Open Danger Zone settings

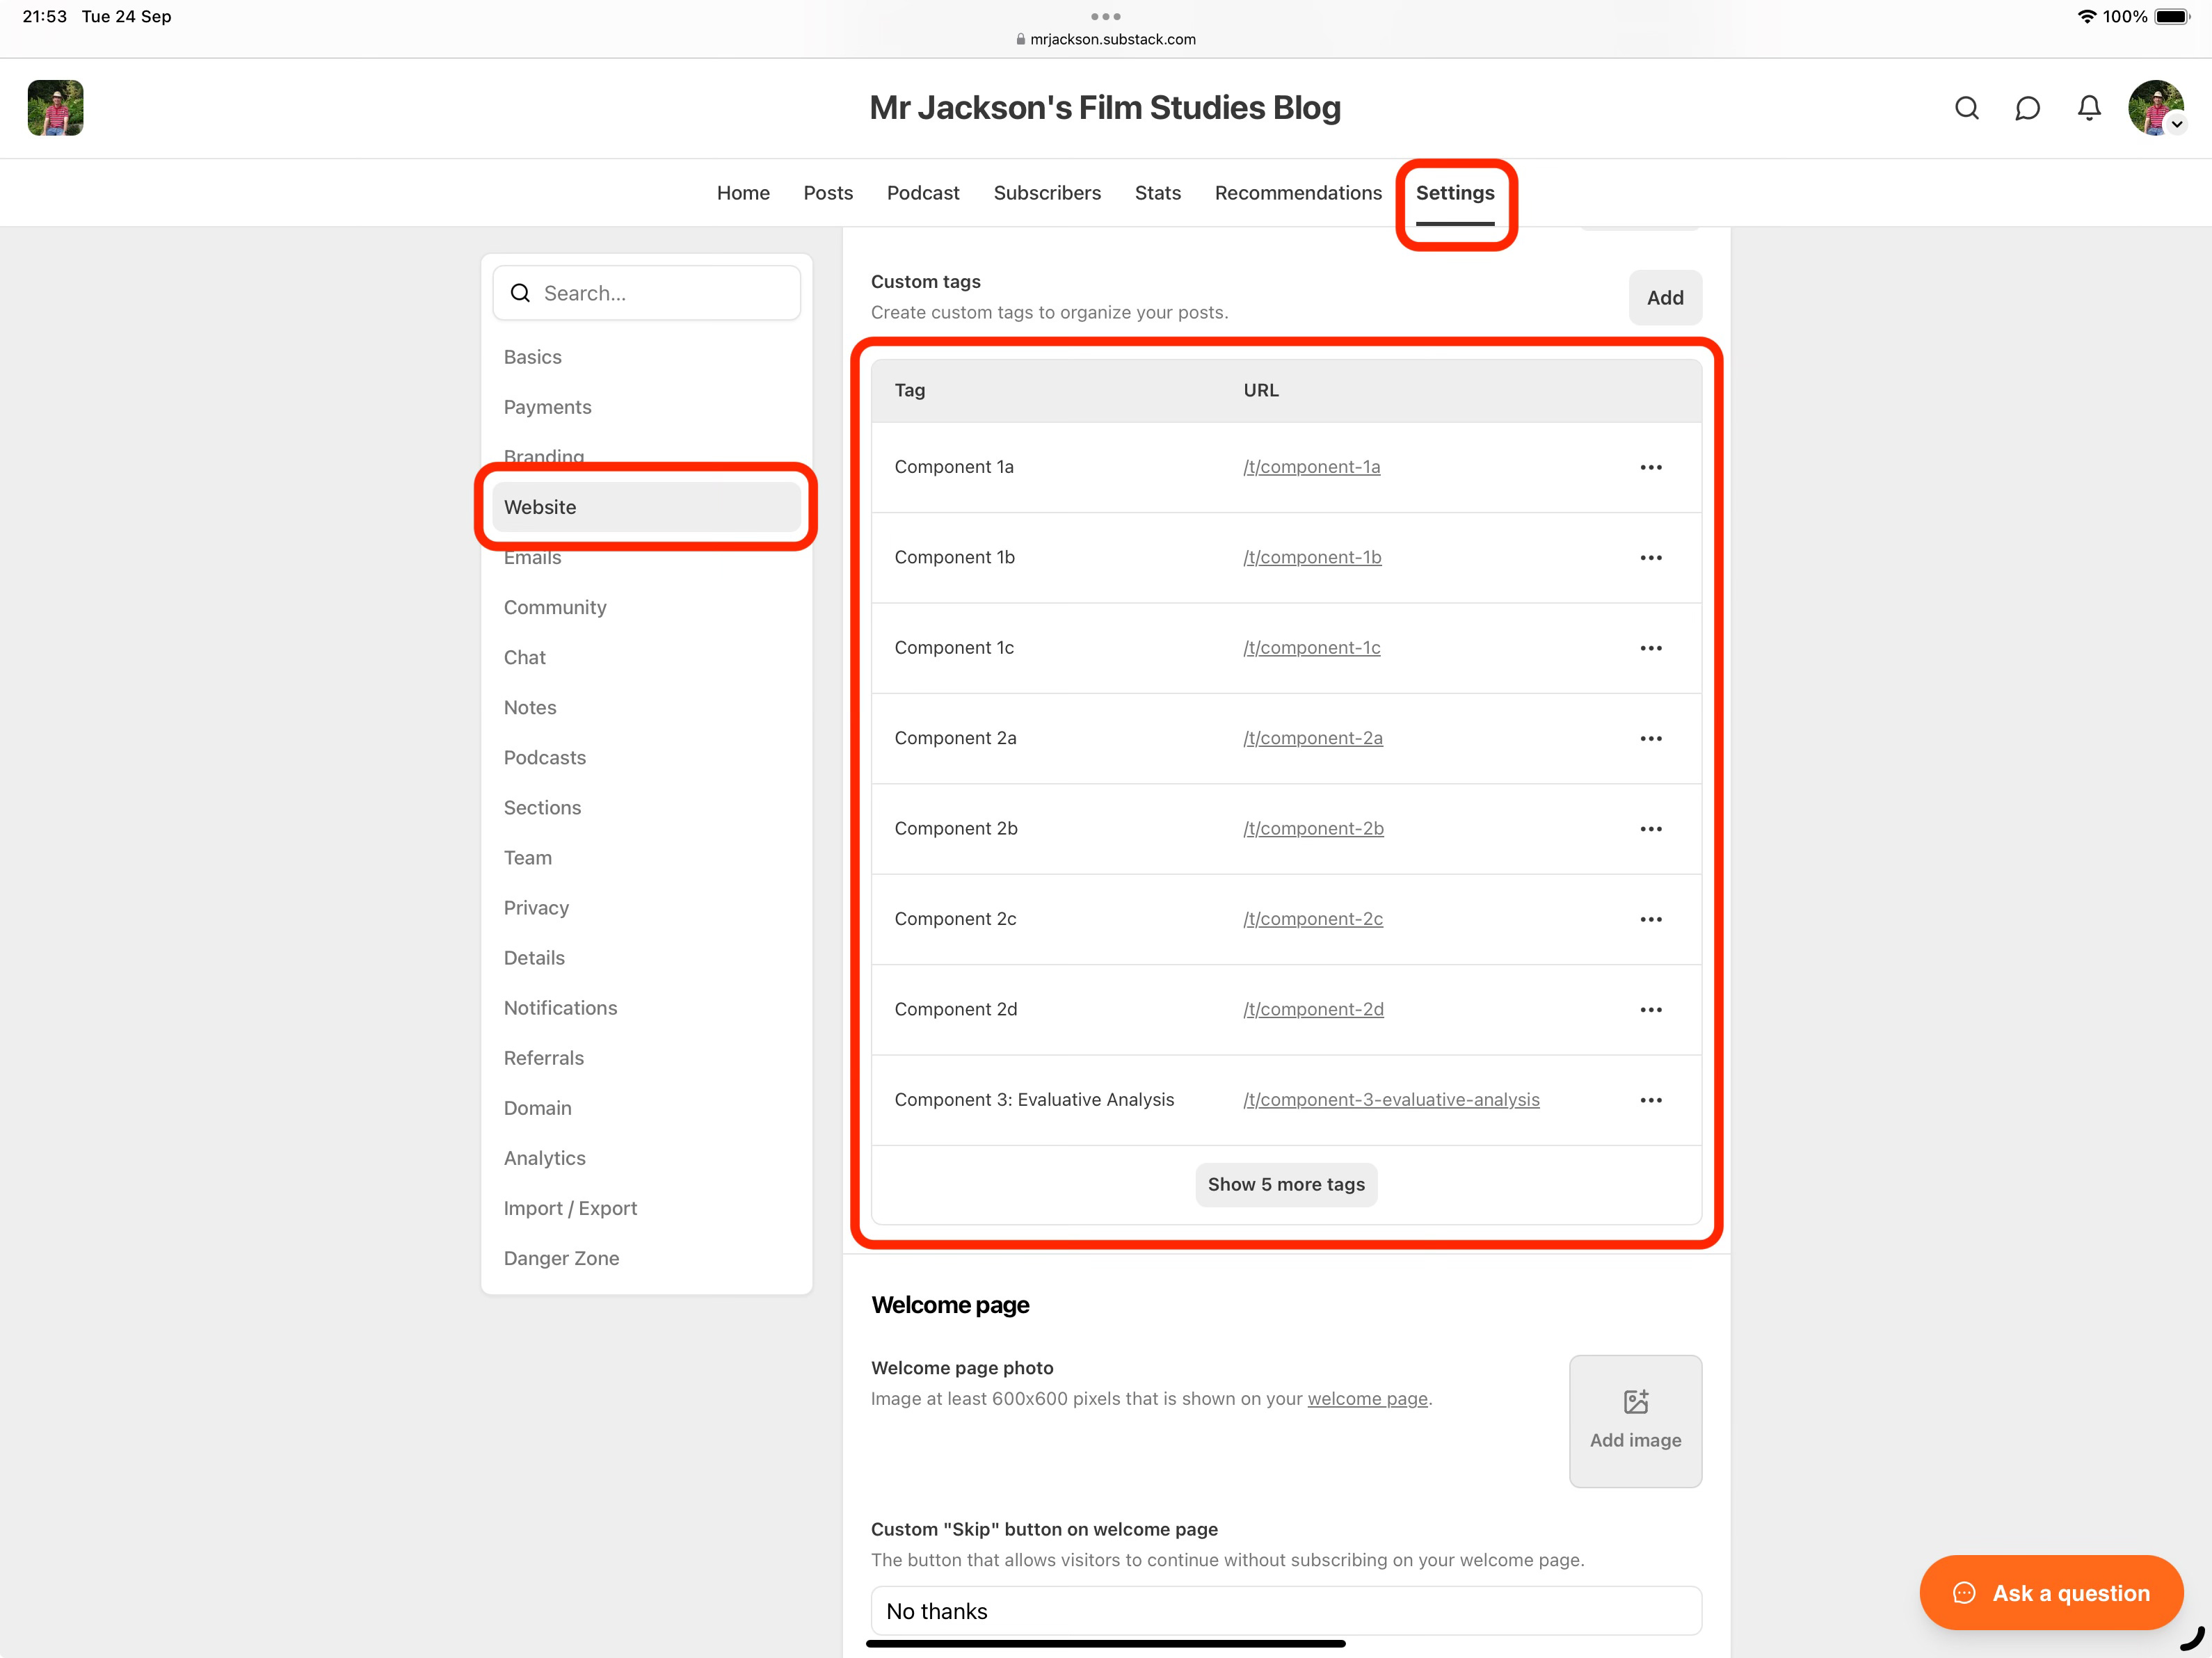(x=646, y=1258)
